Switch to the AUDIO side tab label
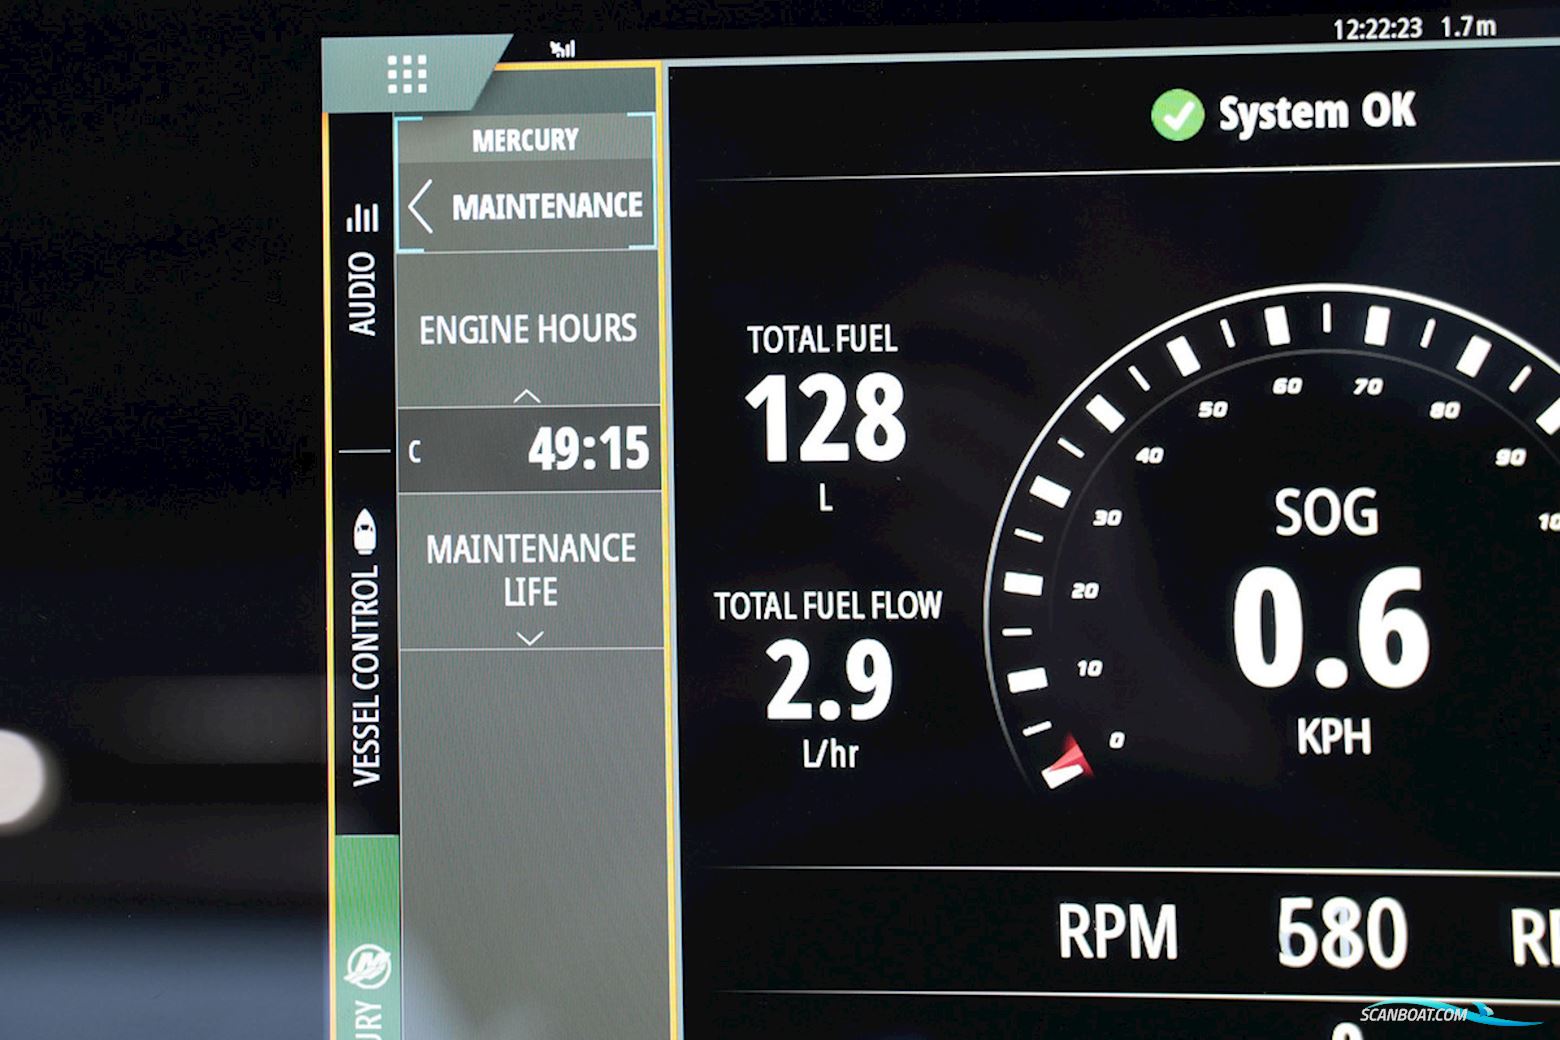Image resolution: width=1560 pixels, height=1040 pixels. [362, 294]
